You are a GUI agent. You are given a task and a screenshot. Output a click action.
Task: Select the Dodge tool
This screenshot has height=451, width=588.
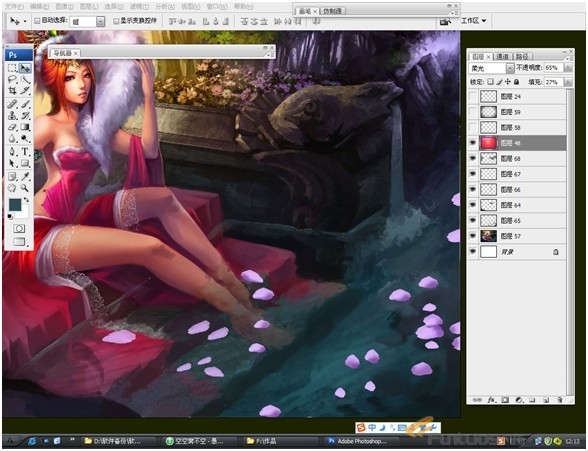pyautogui.click(x=25, y=139)
